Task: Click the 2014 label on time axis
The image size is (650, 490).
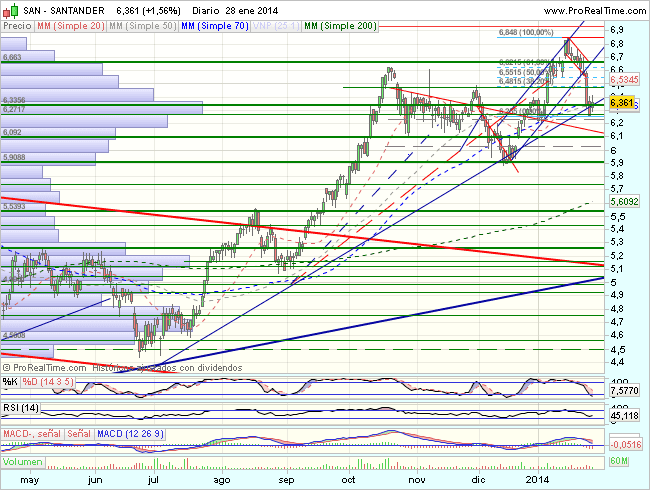Action: pos(538,480)
